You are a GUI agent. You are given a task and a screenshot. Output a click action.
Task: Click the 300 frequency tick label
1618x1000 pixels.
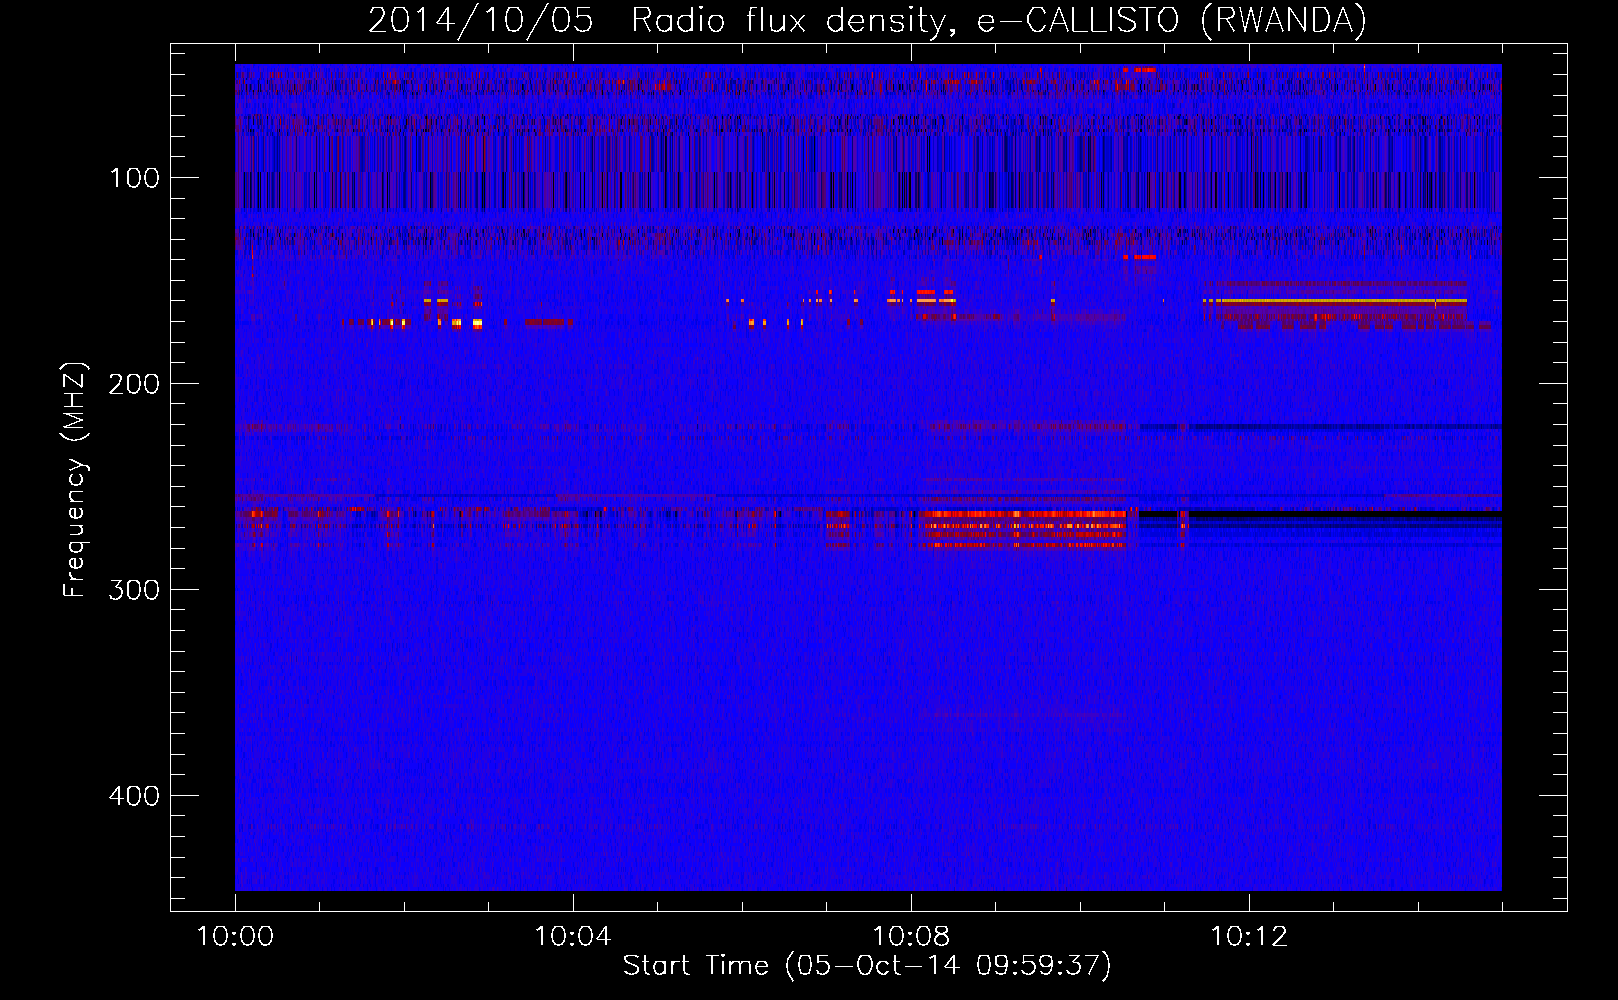pyautogui.click(x=135, y=590)
